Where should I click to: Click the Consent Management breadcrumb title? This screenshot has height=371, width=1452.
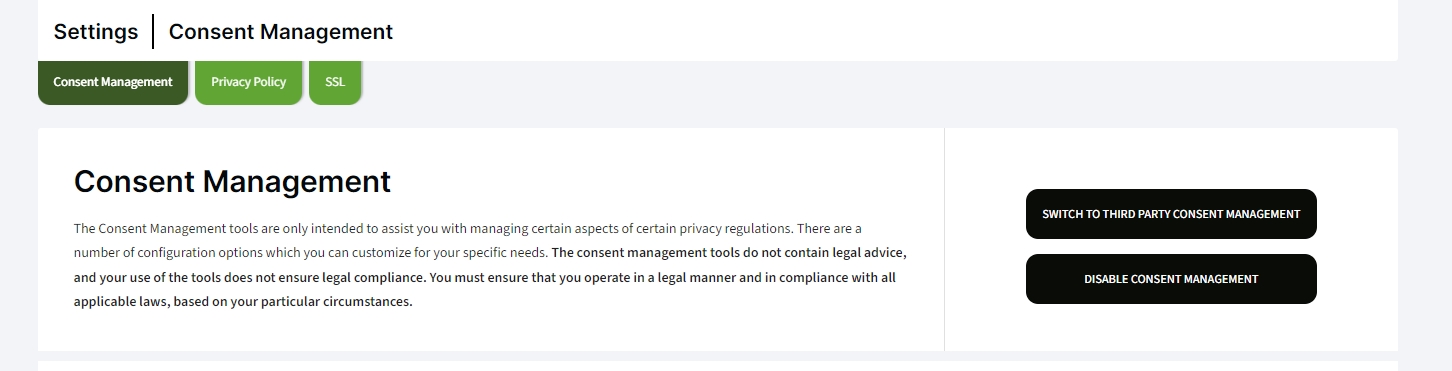click(x=281, y=31)
